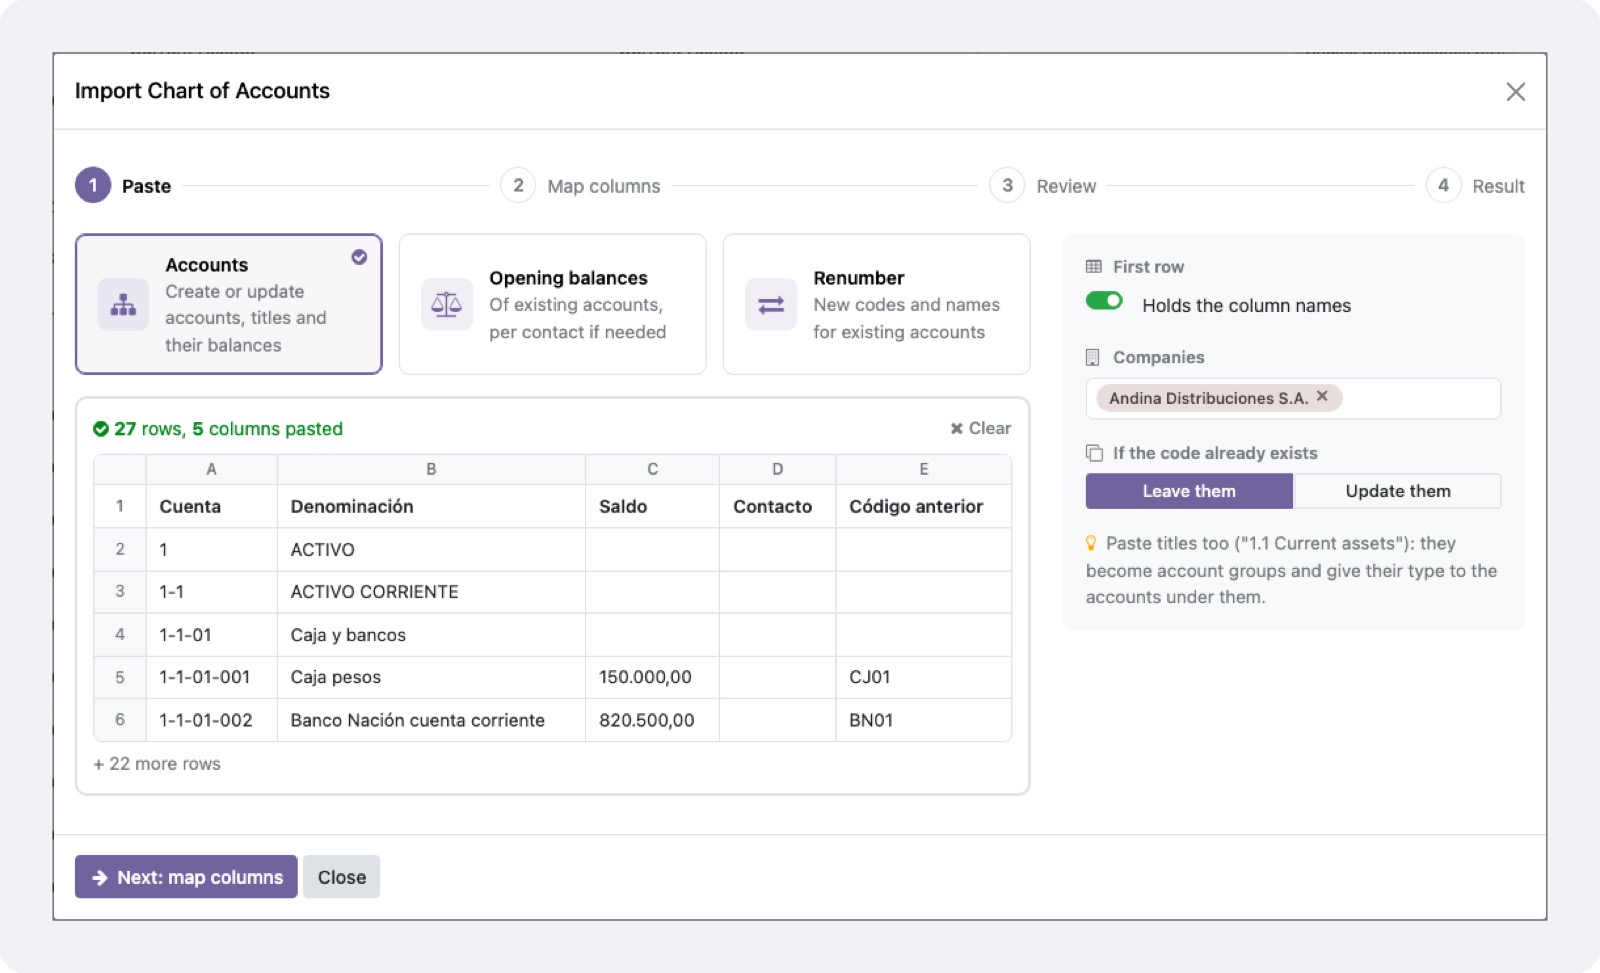Click 'Next: map columns' button
1600x973 pixels.
186,877
